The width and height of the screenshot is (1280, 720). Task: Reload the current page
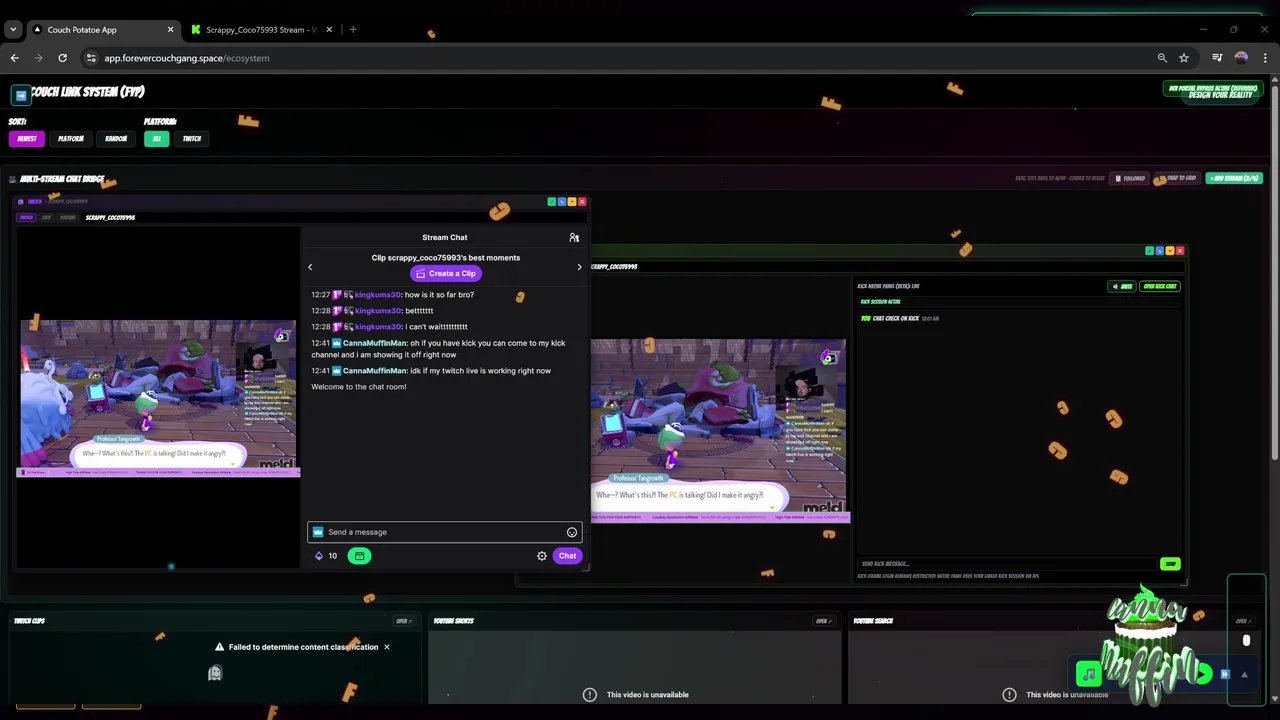tap(62, 58)
